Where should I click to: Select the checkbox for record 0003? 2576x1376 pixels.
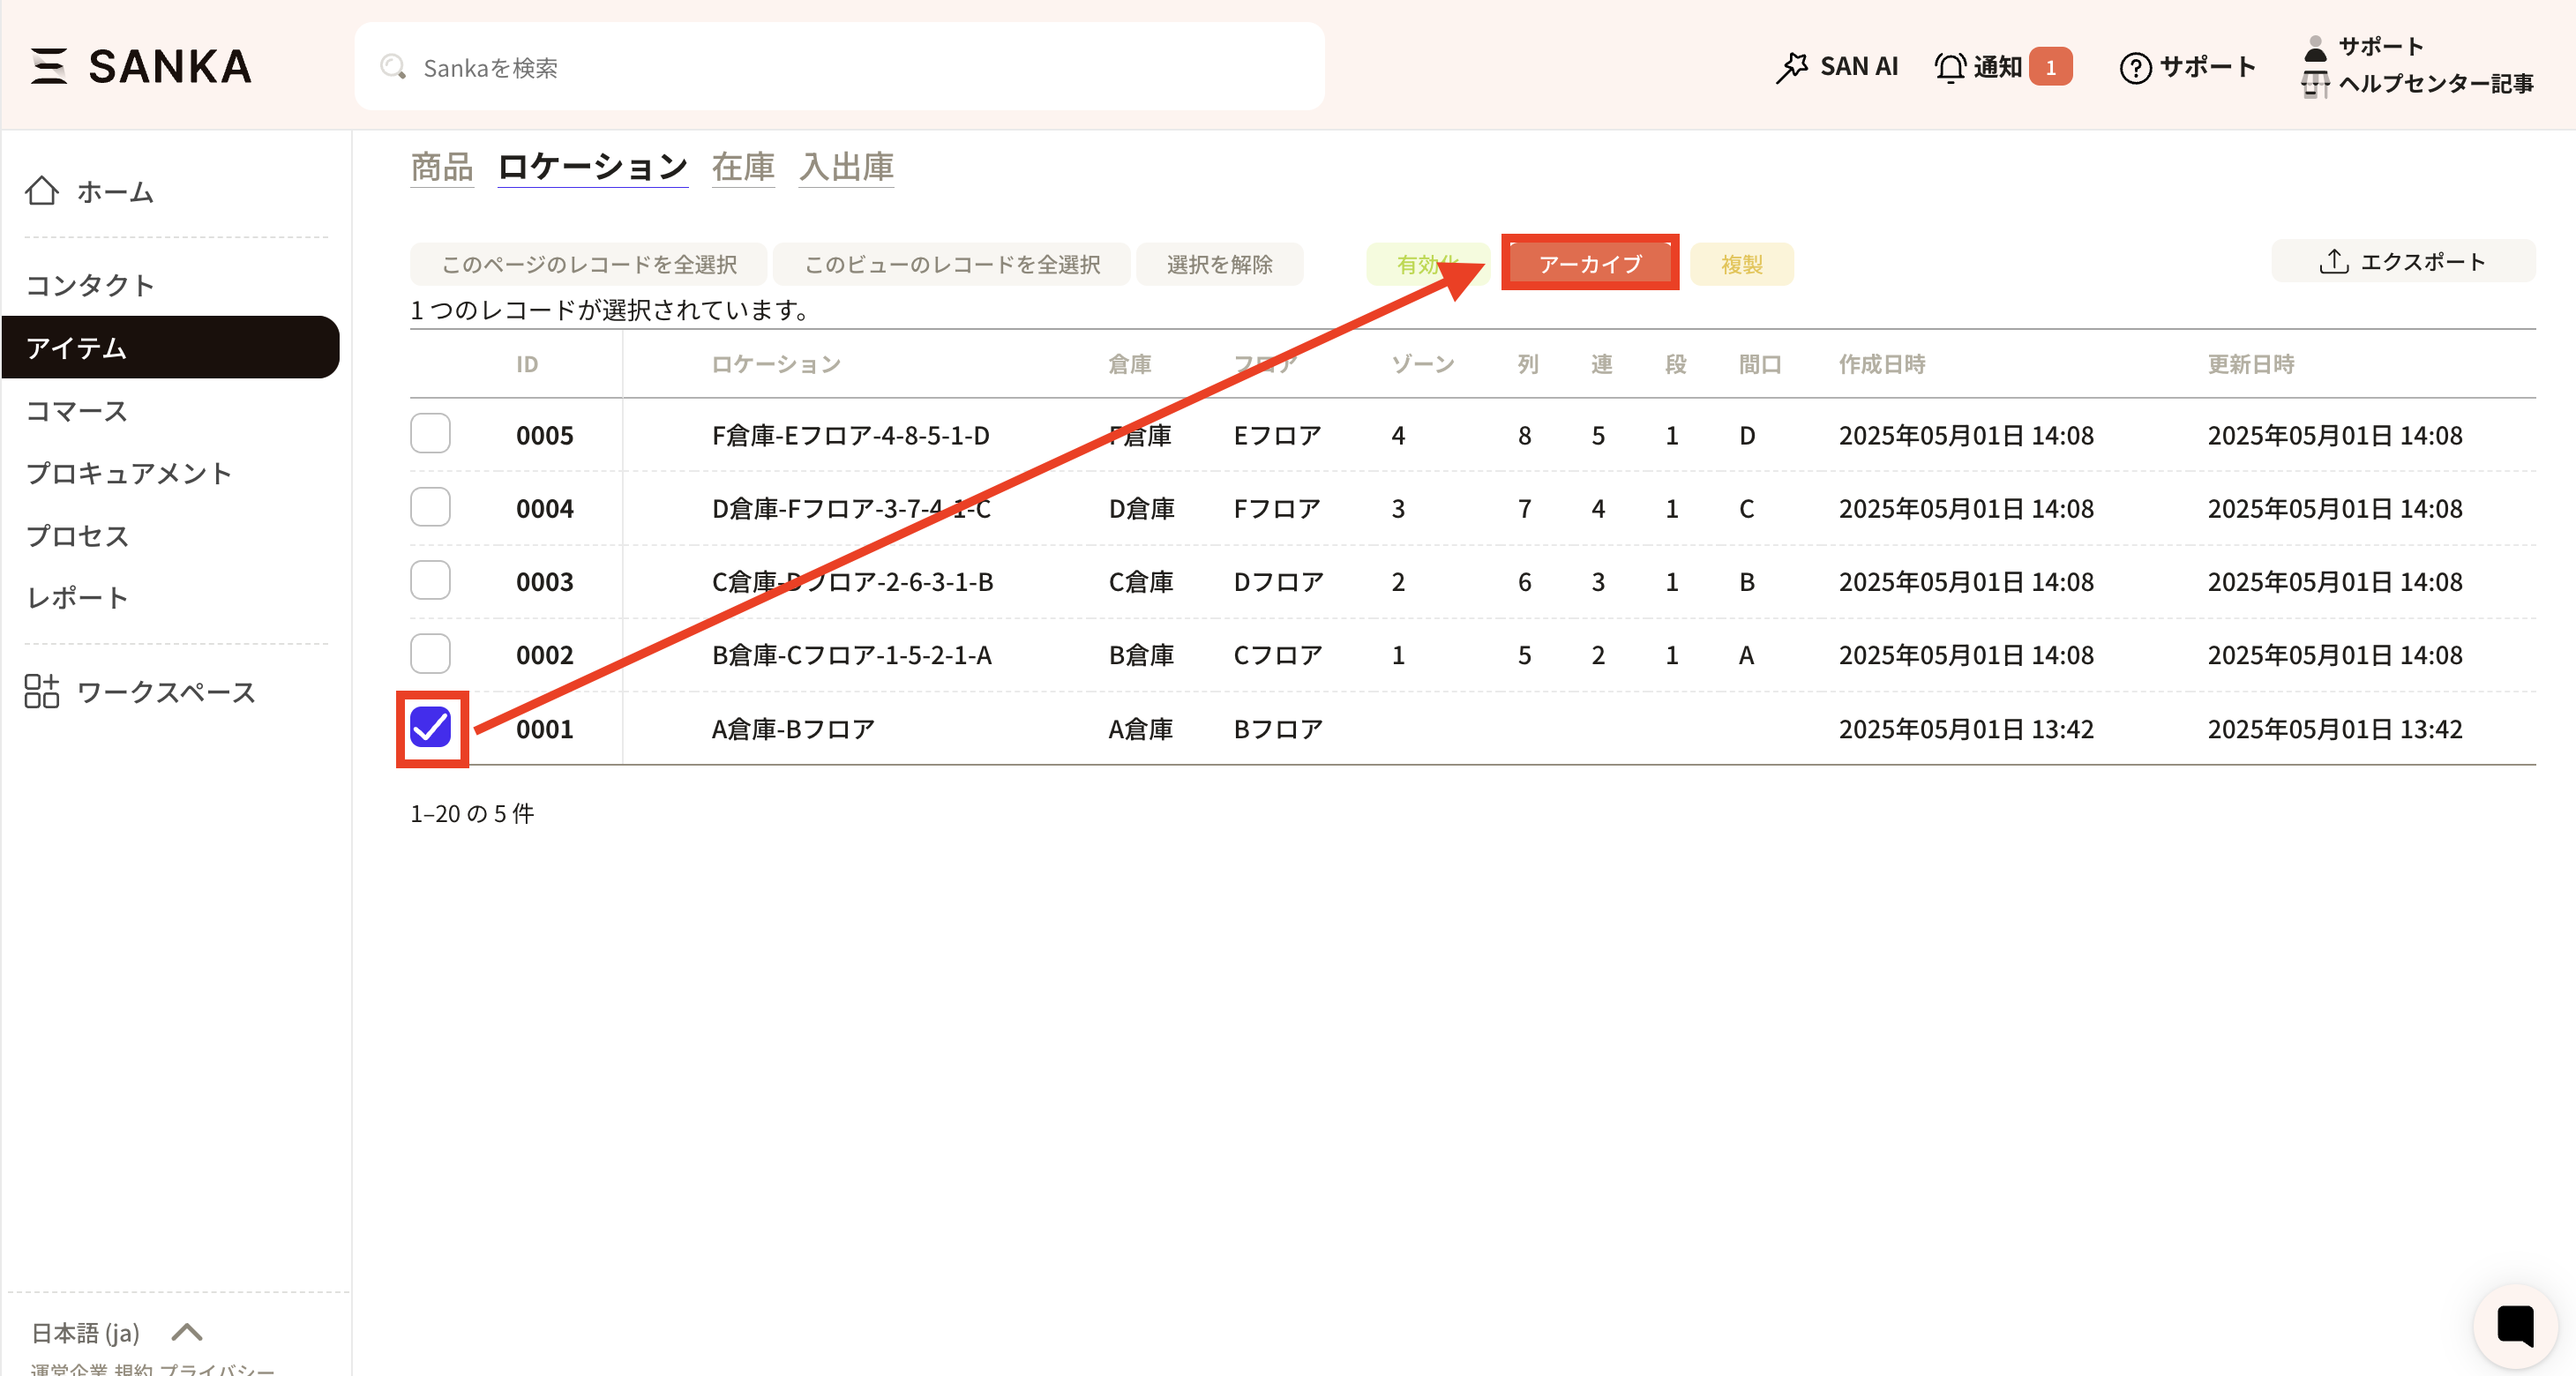click(431, 581)
